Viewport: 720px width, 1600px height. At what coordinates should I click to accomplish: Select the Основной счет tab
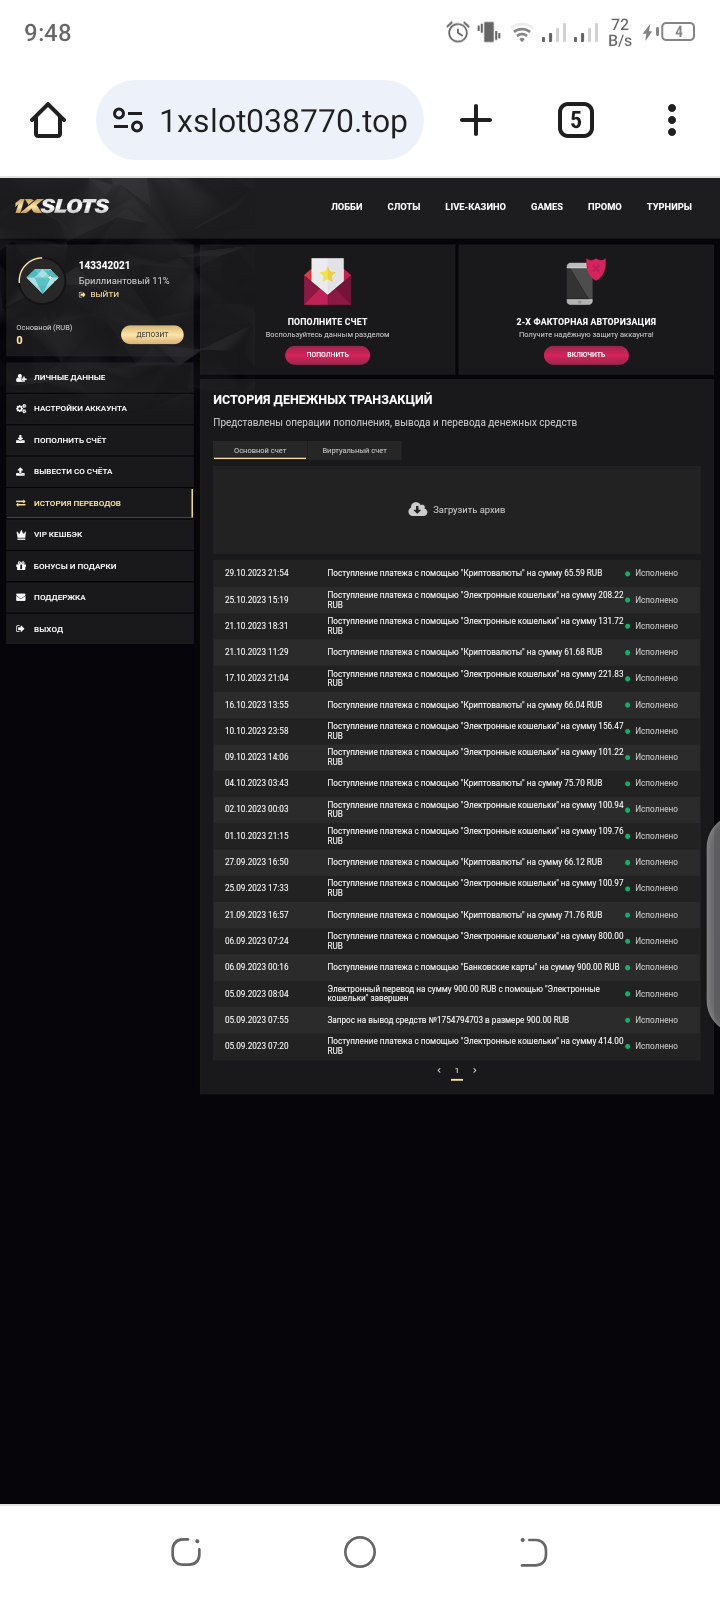(260, 451)
